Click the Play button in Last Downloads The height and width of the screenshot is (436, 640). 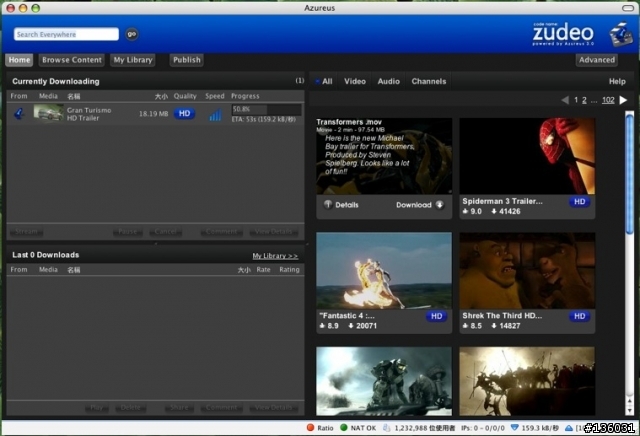pos(97,407)
